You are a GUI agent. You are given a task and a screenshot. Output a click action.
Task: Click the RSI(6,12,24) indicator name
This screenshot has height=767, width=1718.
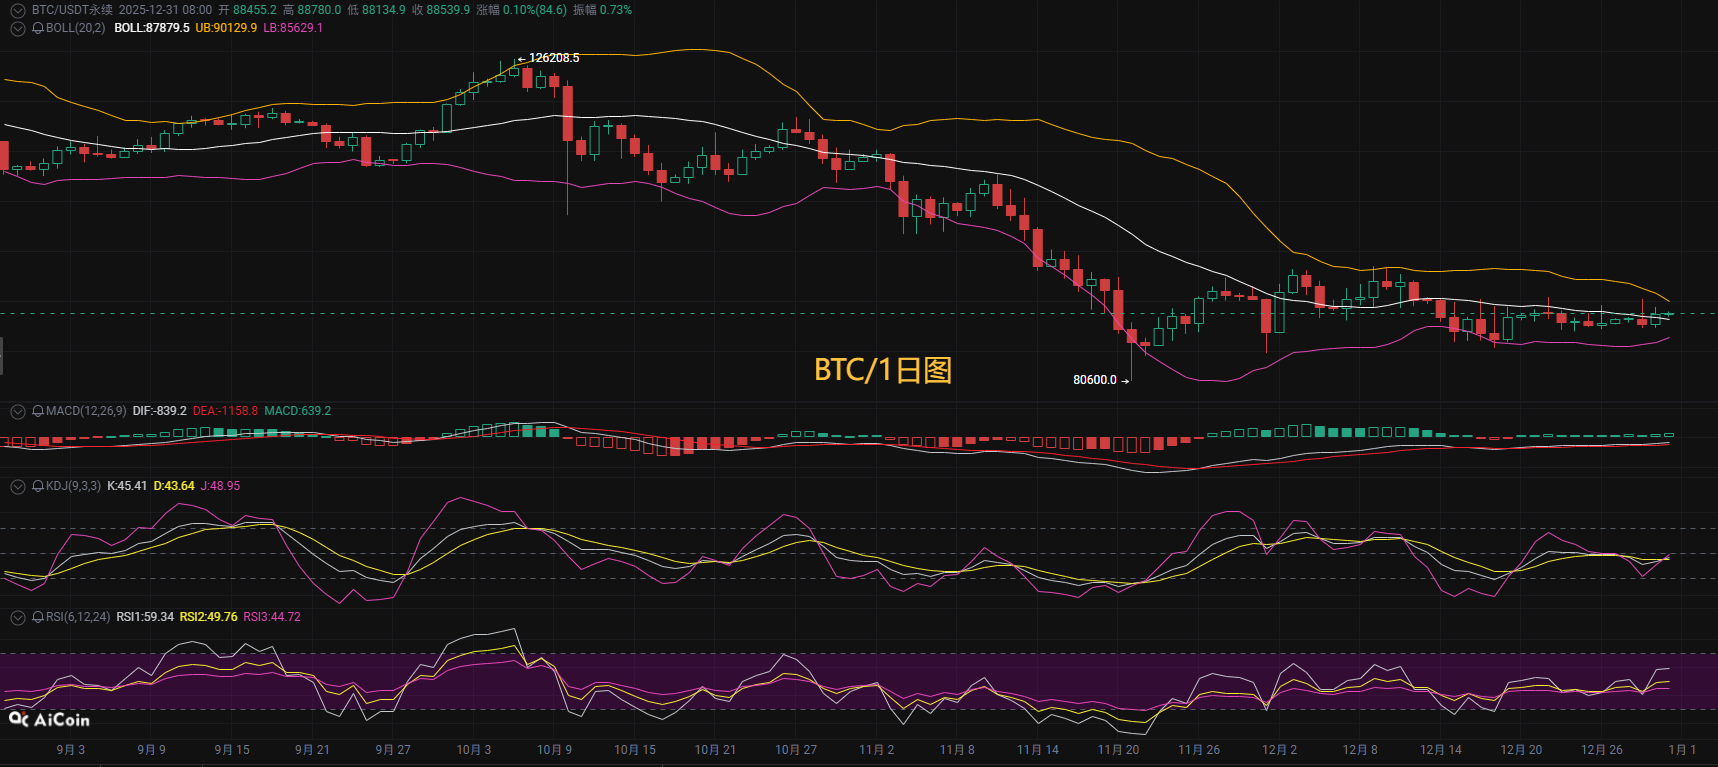(78, 617)
